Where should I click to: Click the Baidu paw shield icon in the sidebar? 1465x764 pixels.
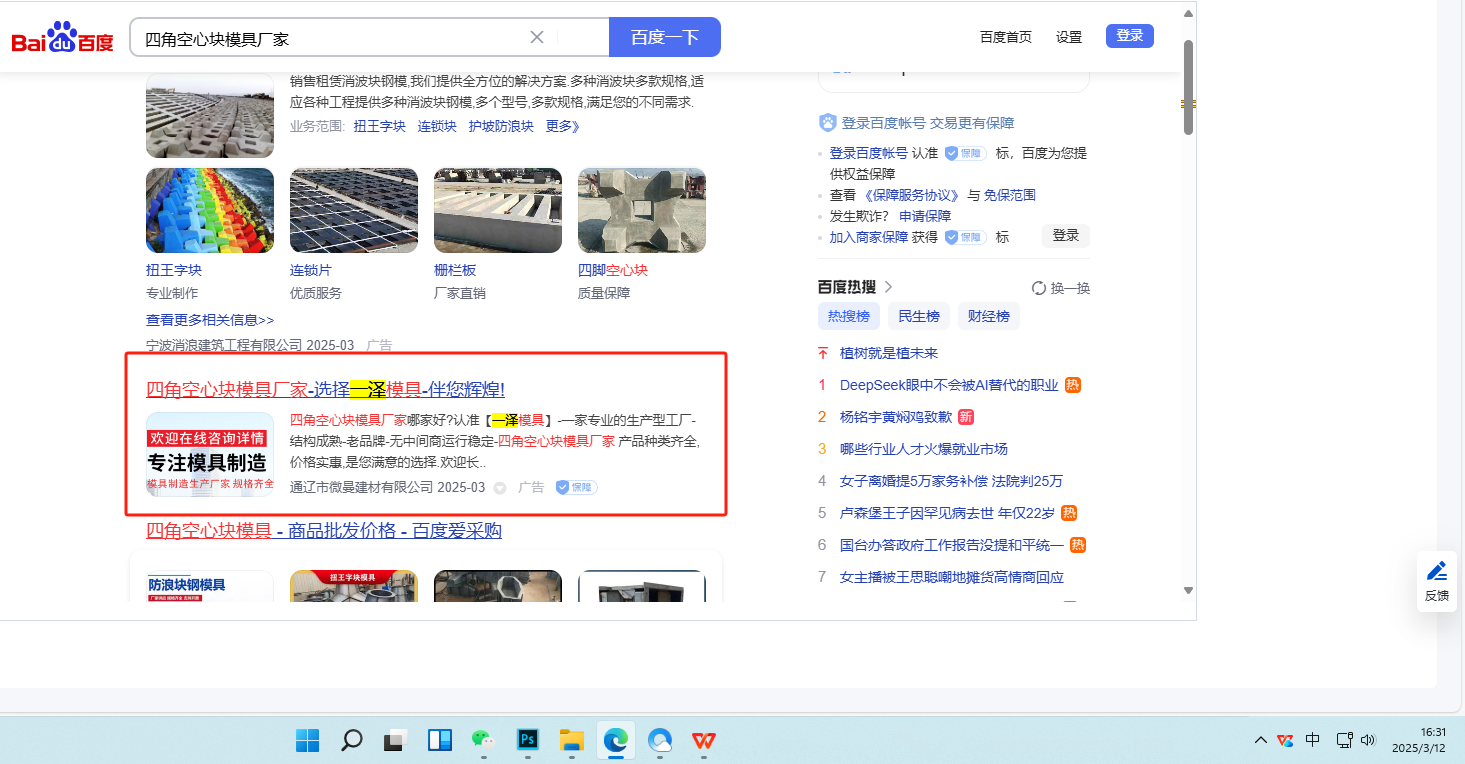828,123
